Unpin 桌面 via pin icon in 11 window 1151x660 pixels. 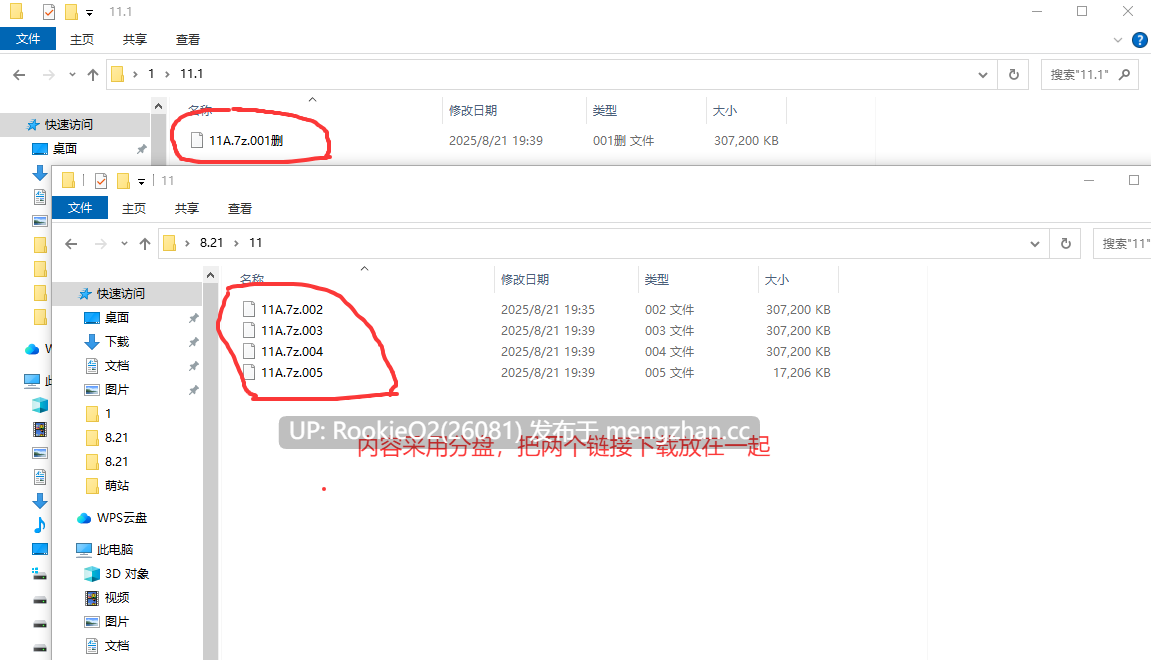pyautogui.click(x=193, y=318)
